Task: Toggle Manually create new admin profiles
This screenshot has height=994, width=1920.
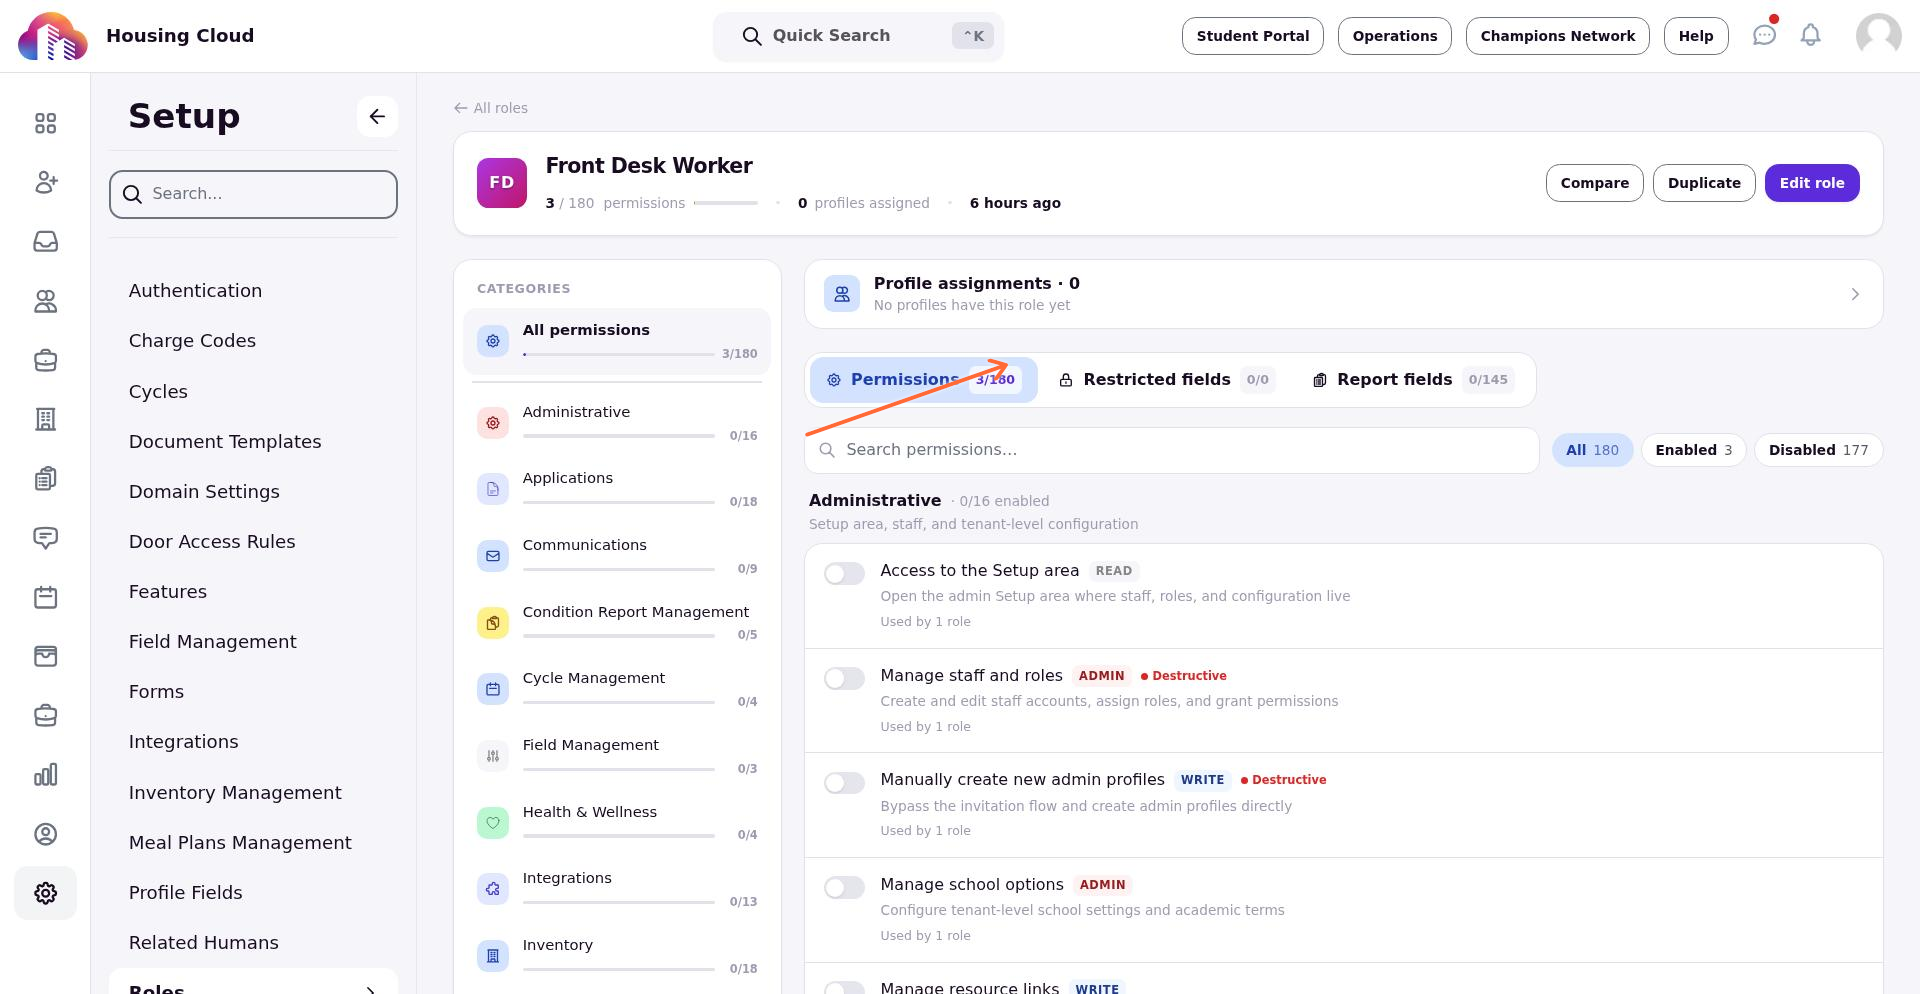Action: 844,782
